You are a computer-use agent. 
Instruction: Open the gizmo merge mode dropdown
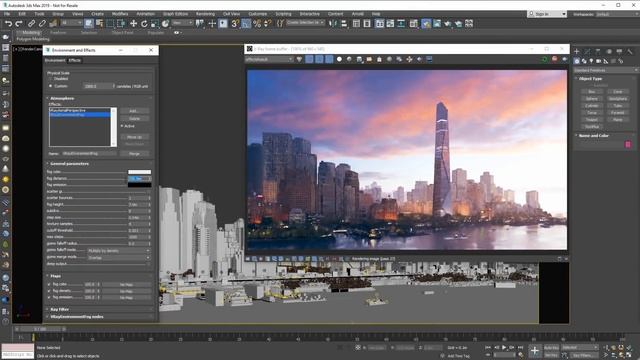(119, 258)
